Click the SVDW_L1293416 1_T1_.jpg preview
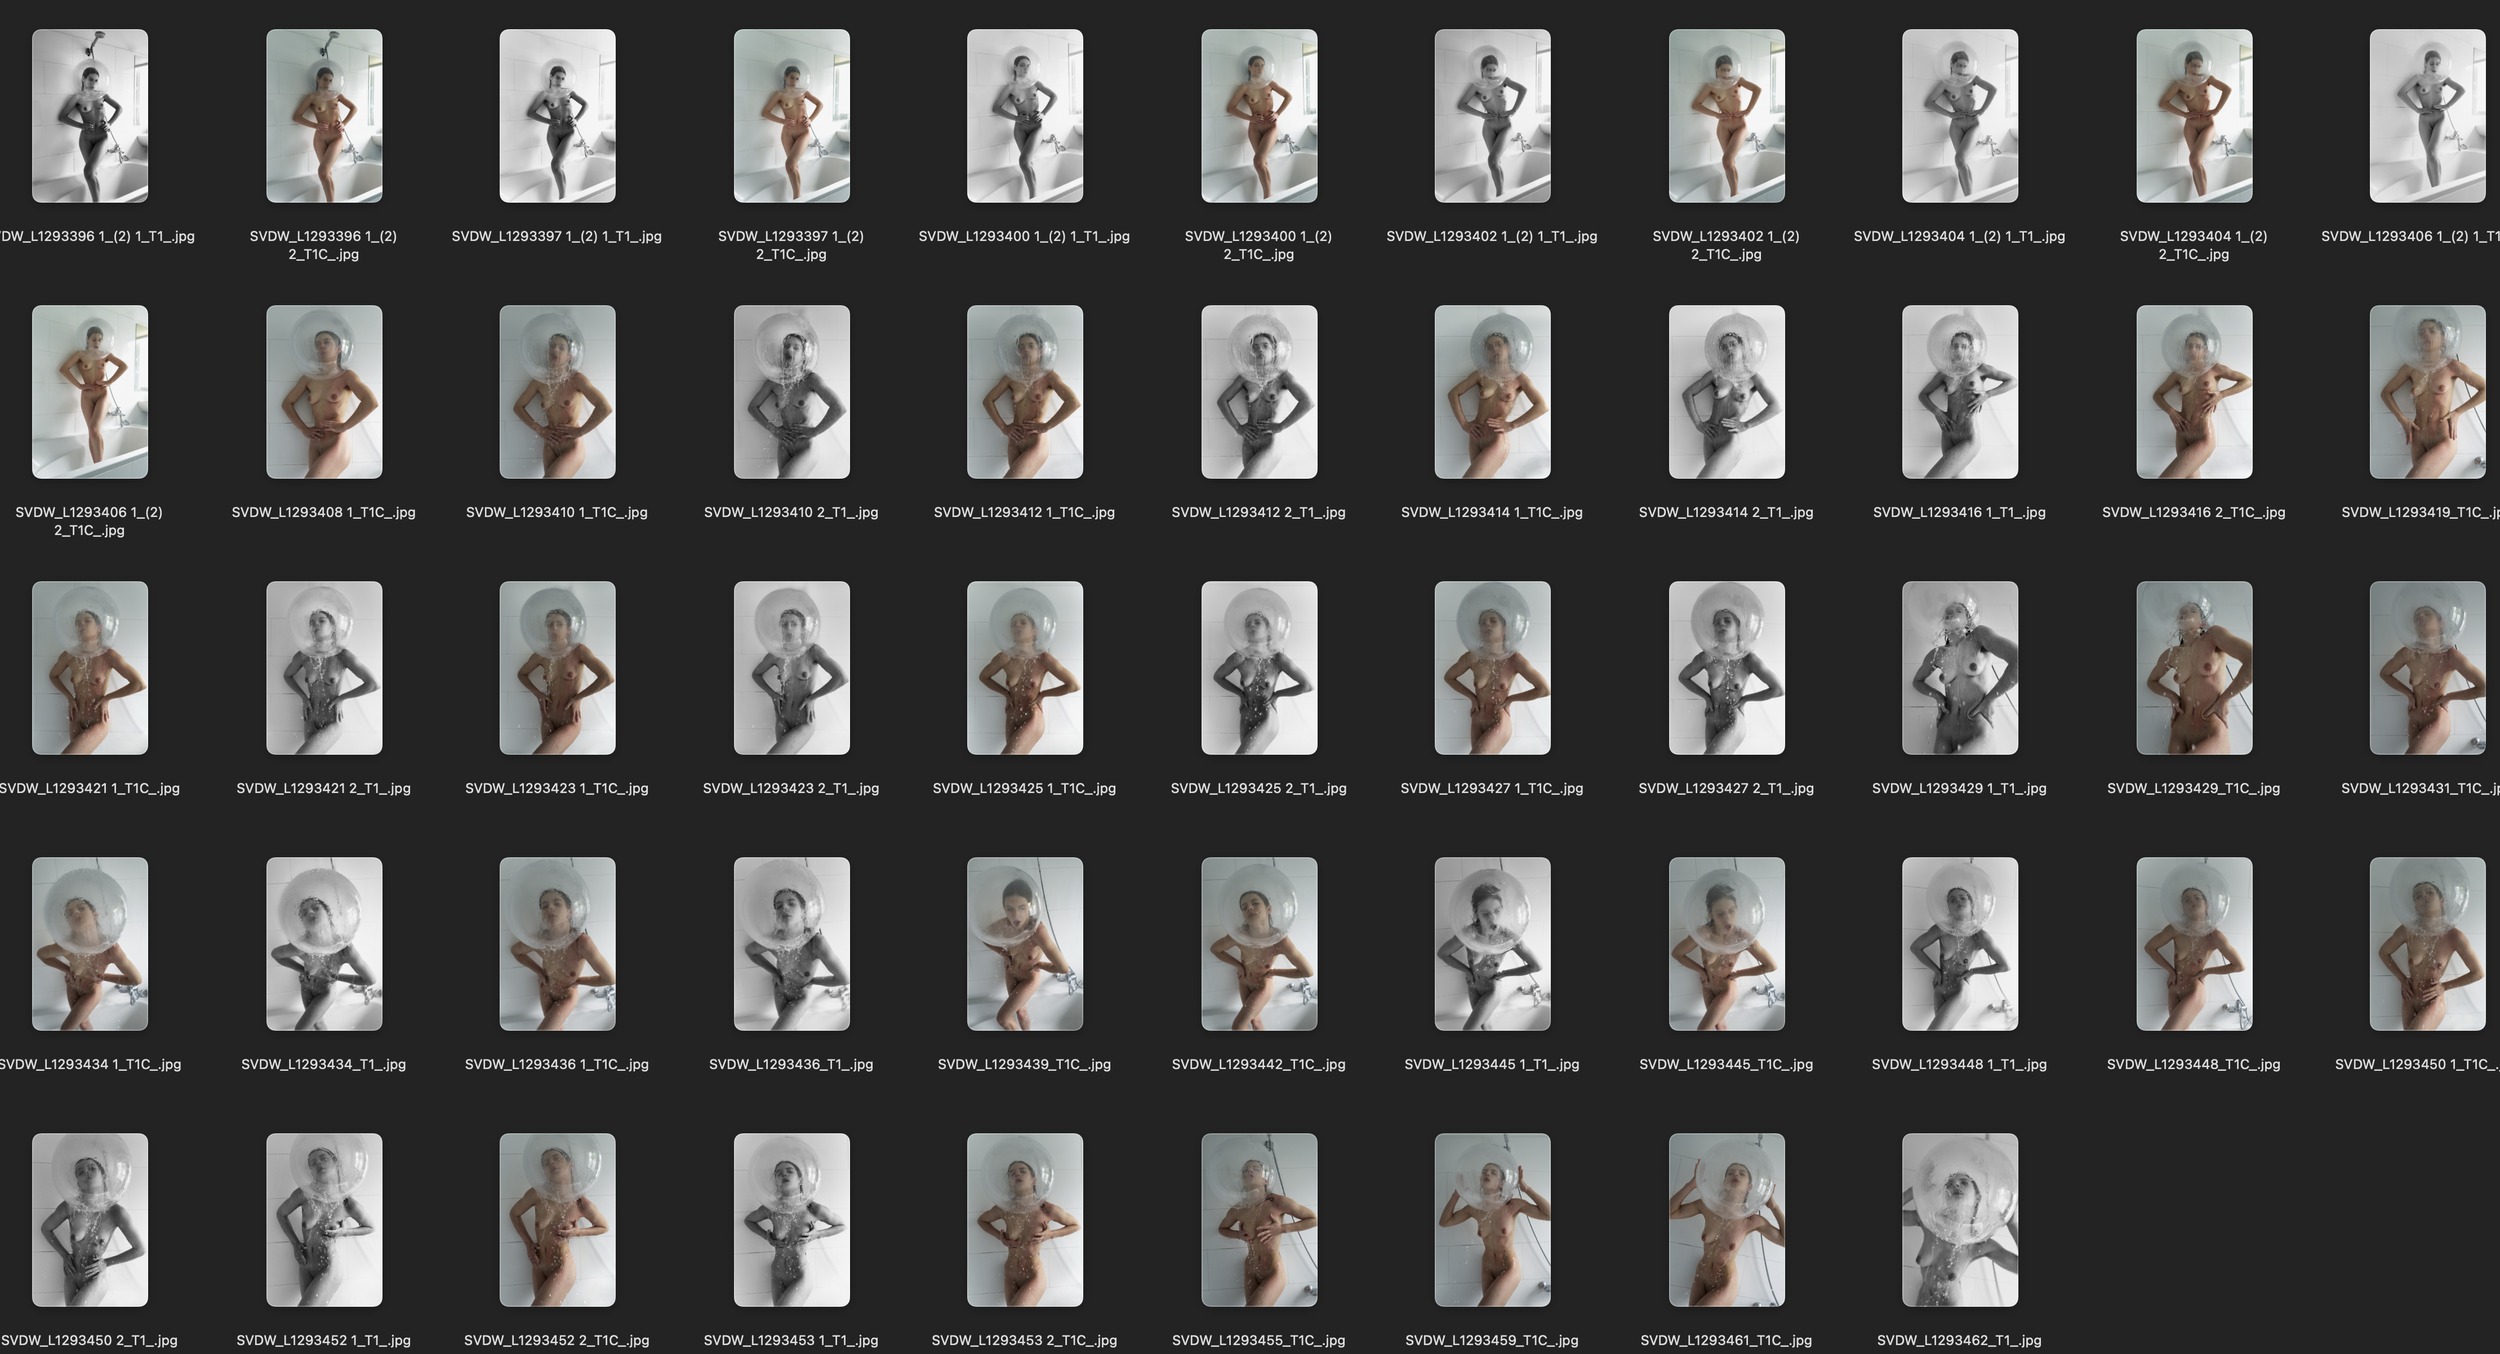 (x=1960, y=390)
